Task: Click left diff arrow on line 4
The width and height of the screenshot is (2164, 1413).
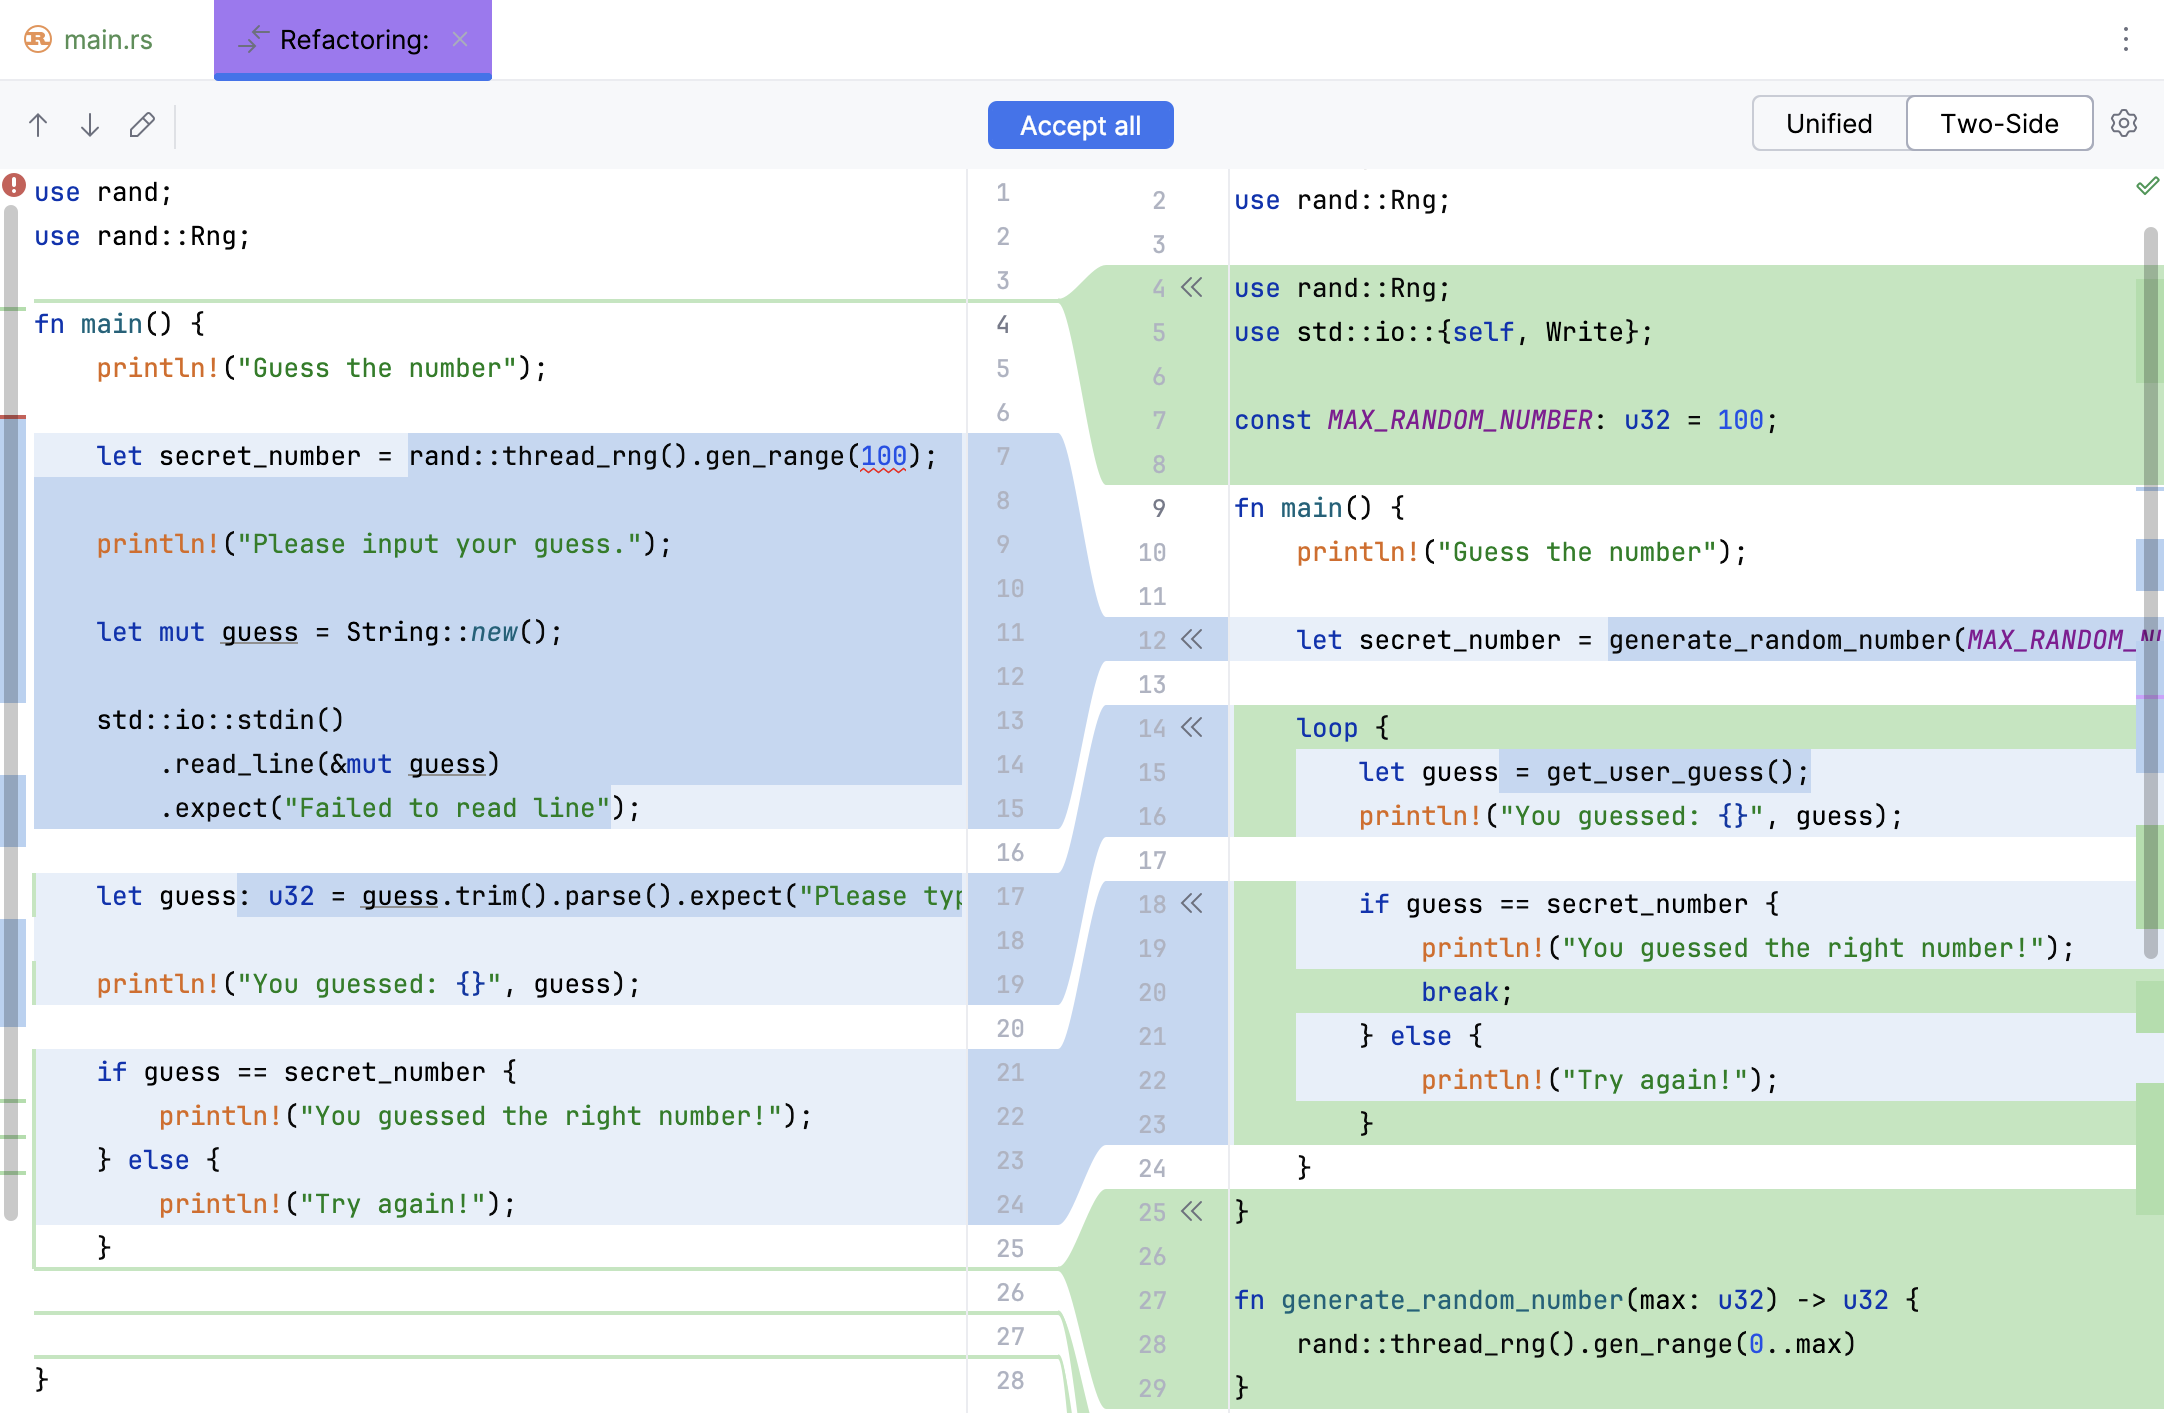Action: 1196,287
